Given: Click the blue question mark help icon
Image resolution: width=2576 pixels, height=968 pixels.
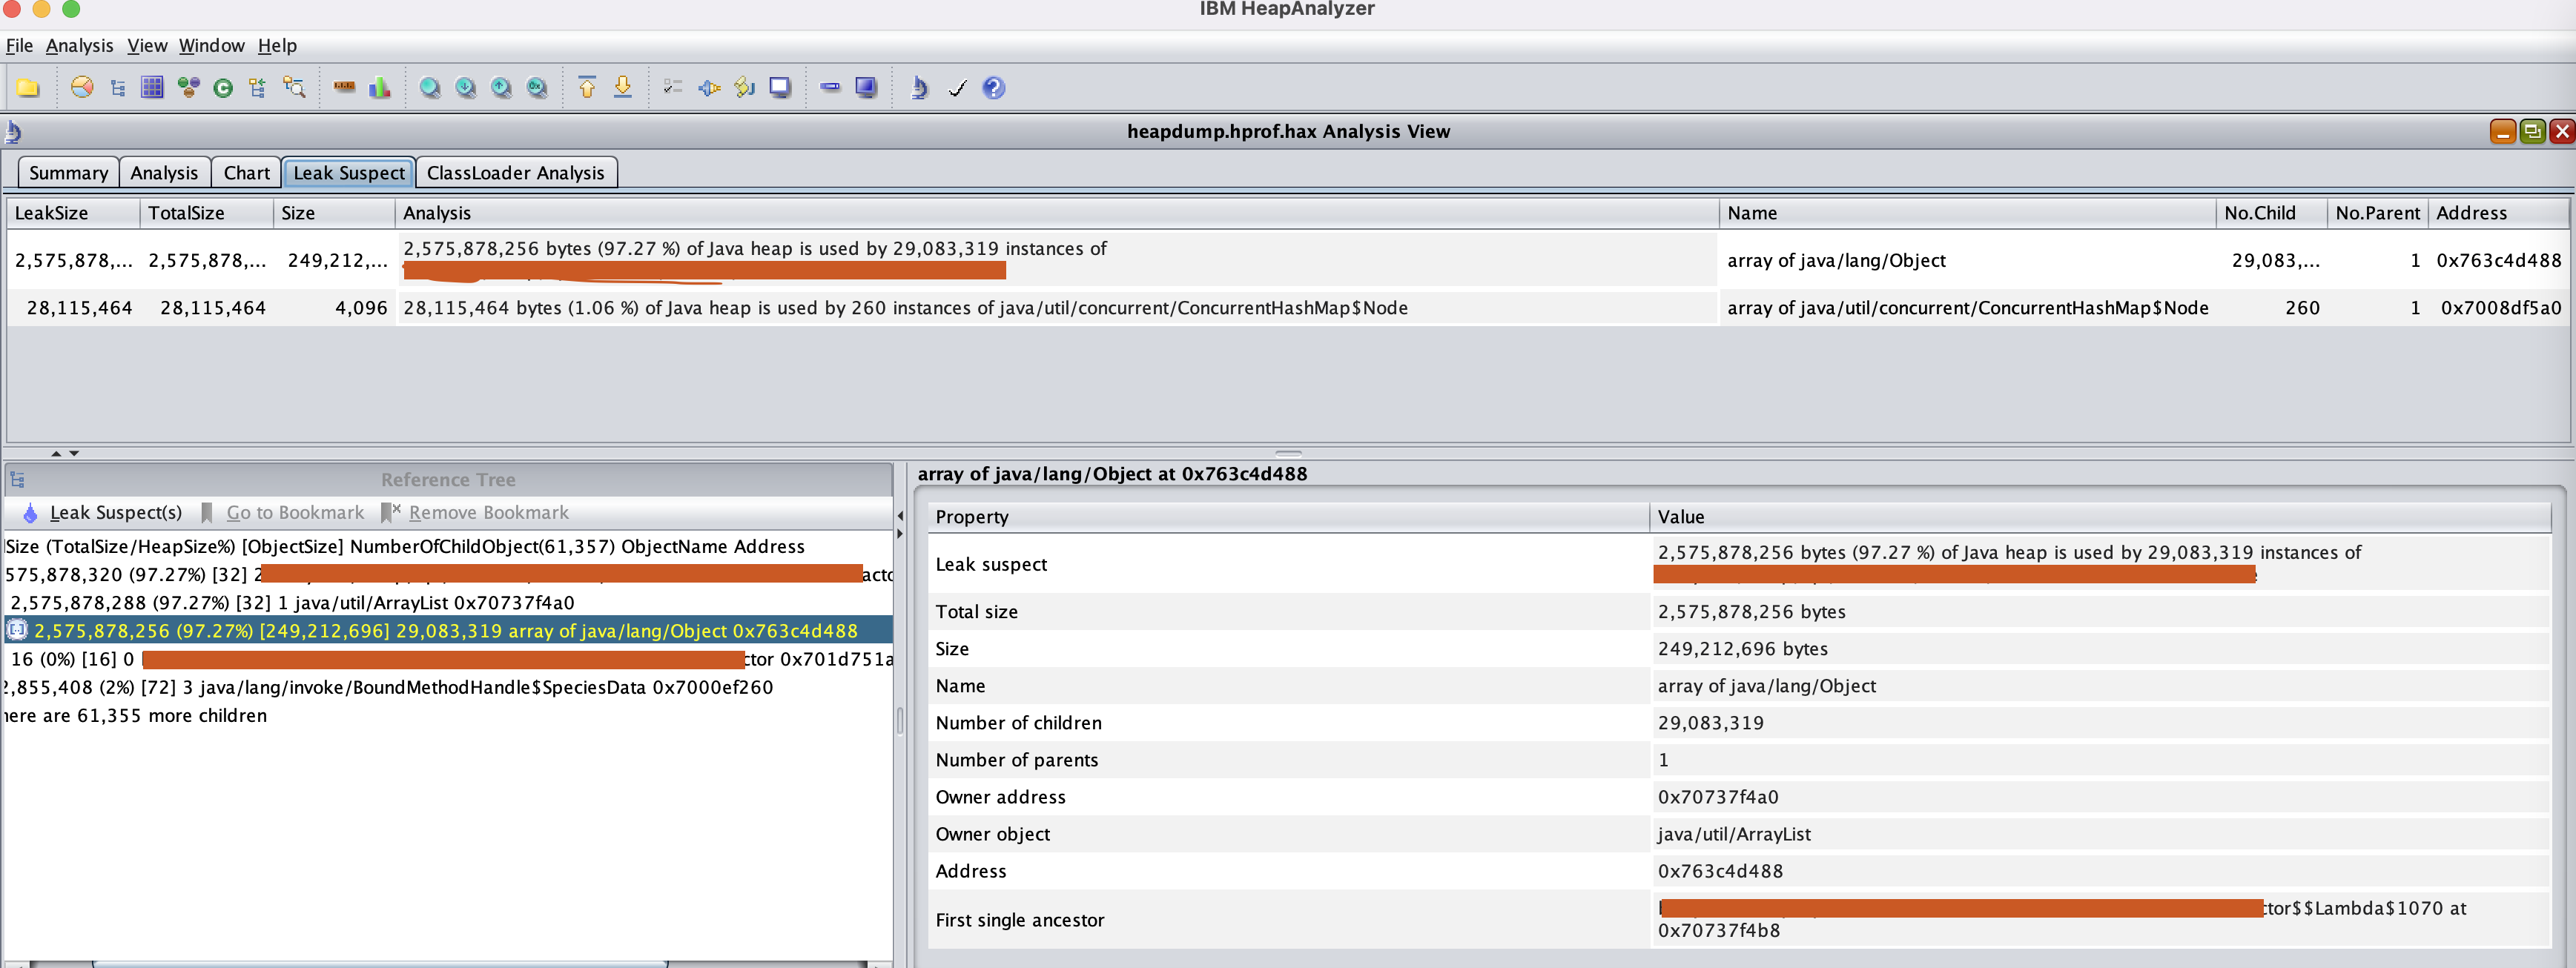Looking at the screenshot, I should click(993, 88).
